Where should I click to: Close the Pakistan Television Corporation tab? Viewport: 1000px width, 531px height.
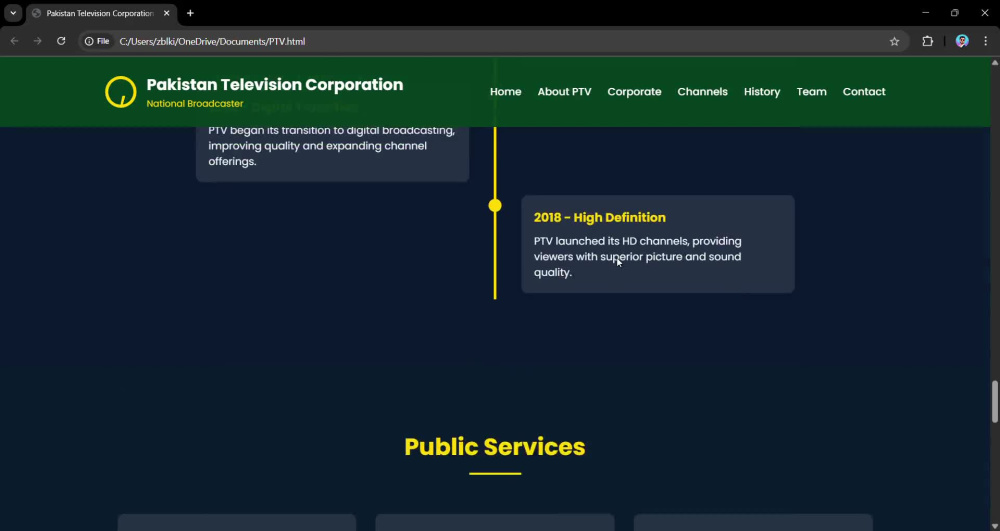pos(166,13)
